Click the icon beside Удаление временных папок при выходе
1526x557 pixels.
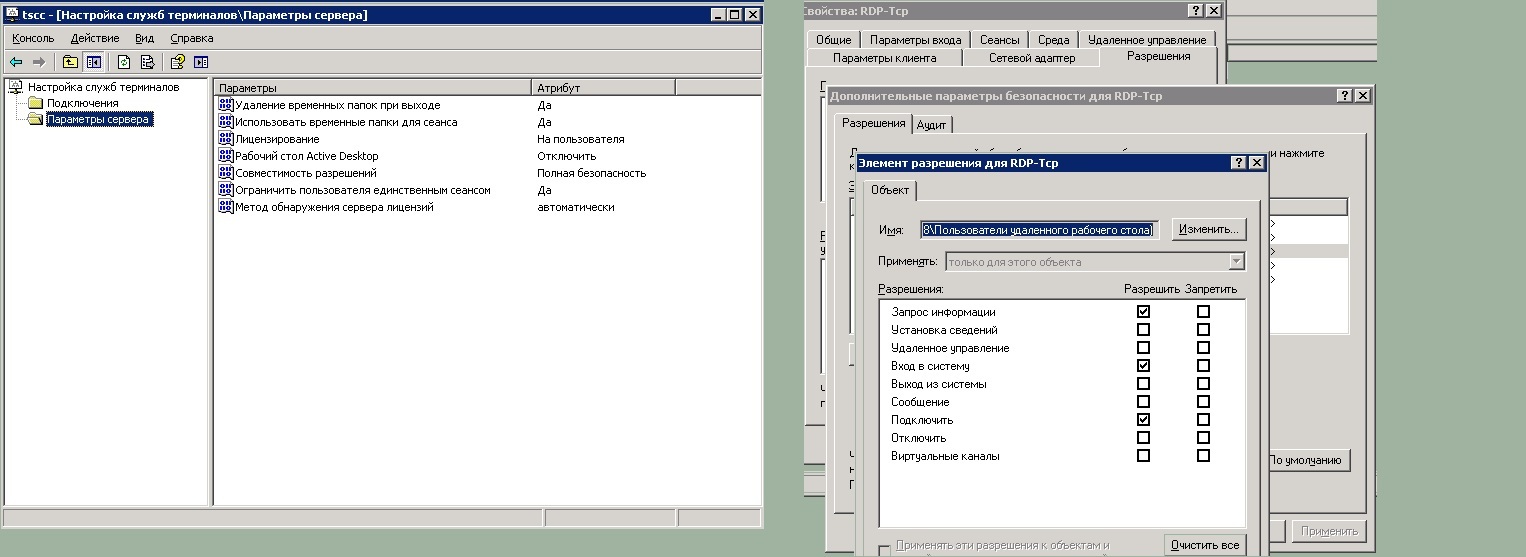point(226,105)
